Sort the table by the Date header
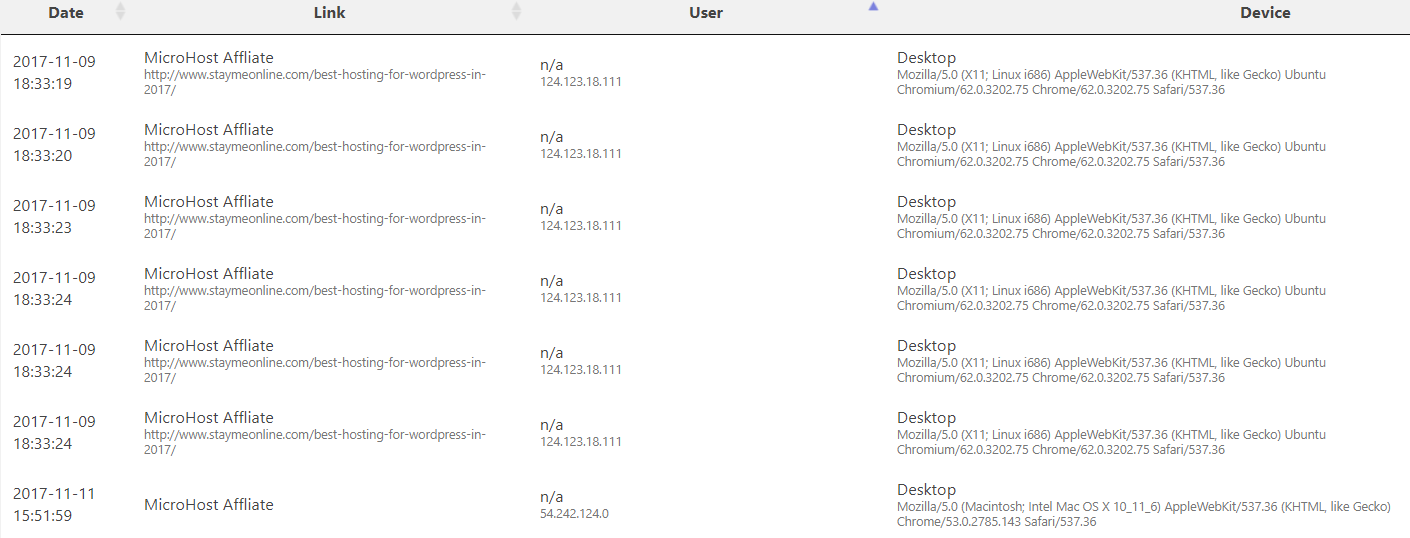The image size is (1410, 538). 66,13
